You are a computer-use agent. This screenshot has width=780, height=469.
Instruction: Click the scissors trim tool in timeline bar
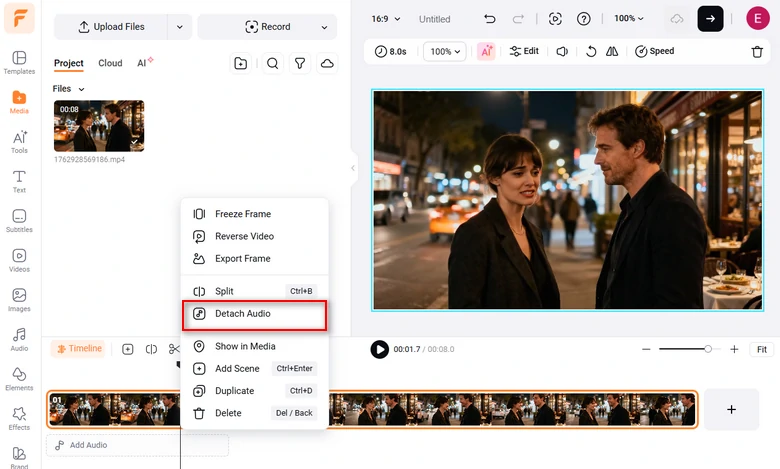[x=174, y=349]
